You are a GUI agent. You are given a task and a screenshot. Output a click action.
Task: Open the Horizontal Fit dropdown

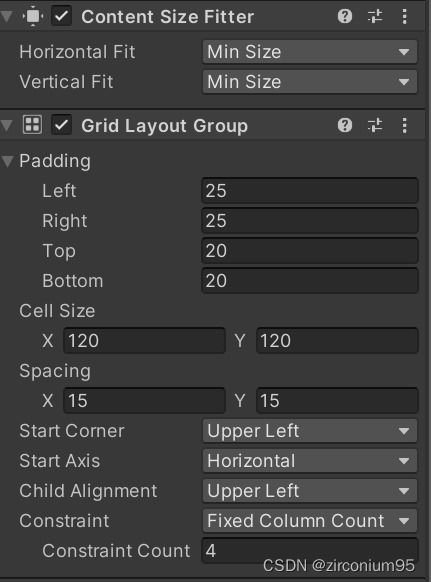(310, 52)
